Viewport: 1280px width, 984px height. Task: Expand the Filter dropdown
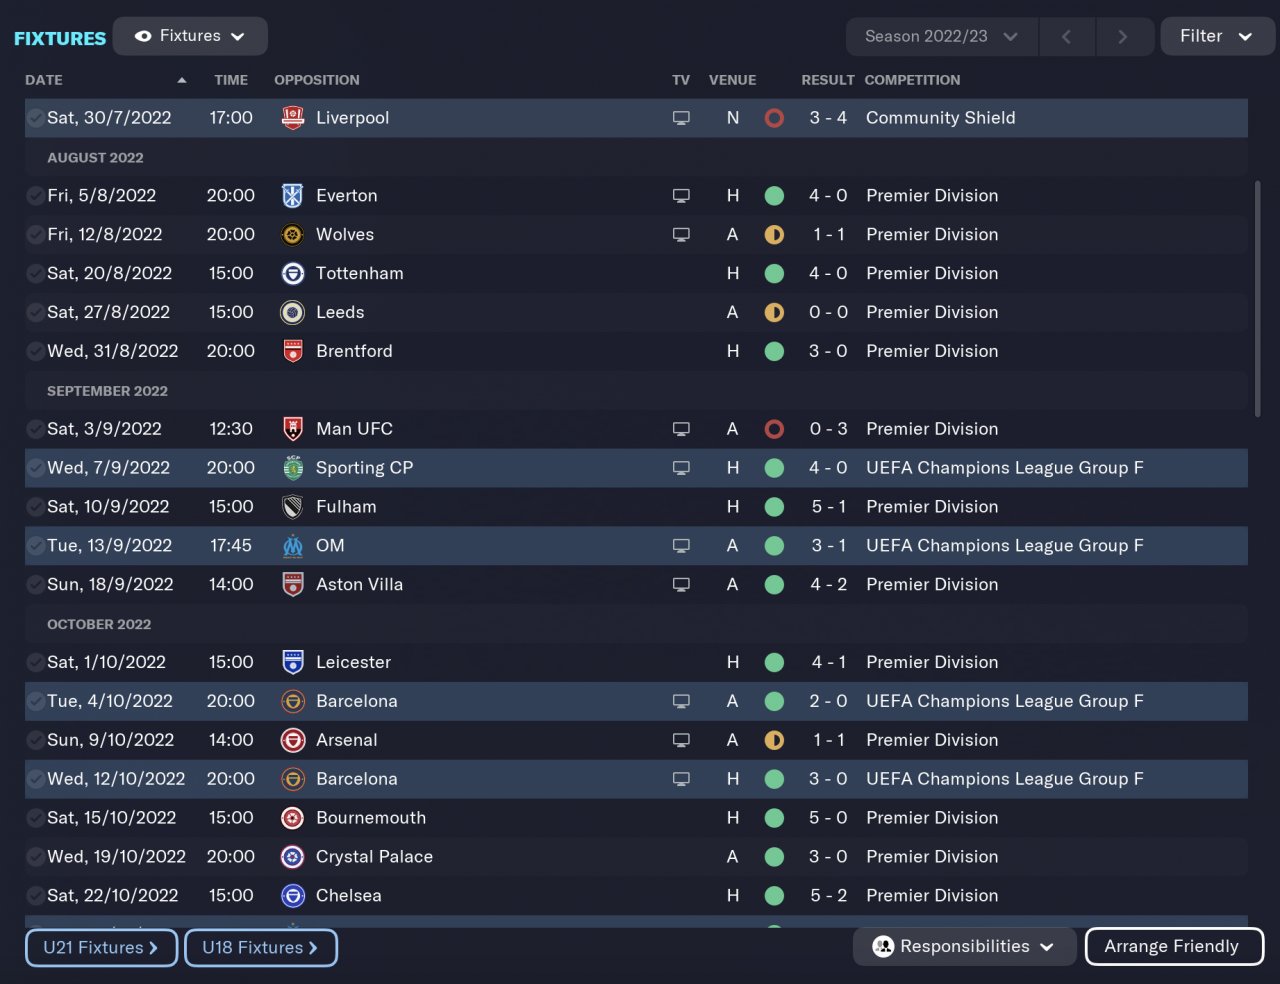tap(1216, 36)
